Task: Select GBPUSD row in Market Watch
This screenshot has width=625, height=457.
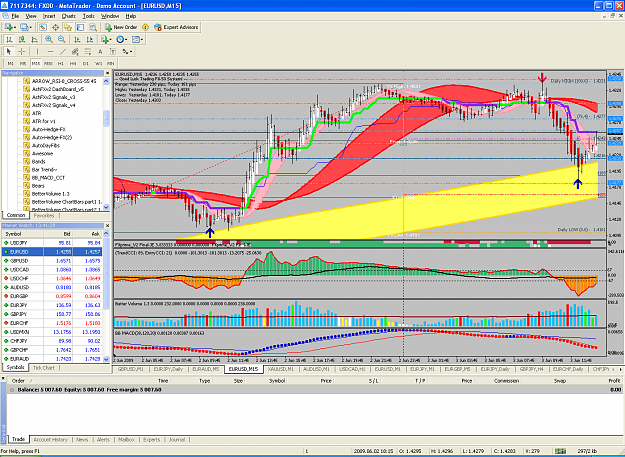Action: [52, 261]
